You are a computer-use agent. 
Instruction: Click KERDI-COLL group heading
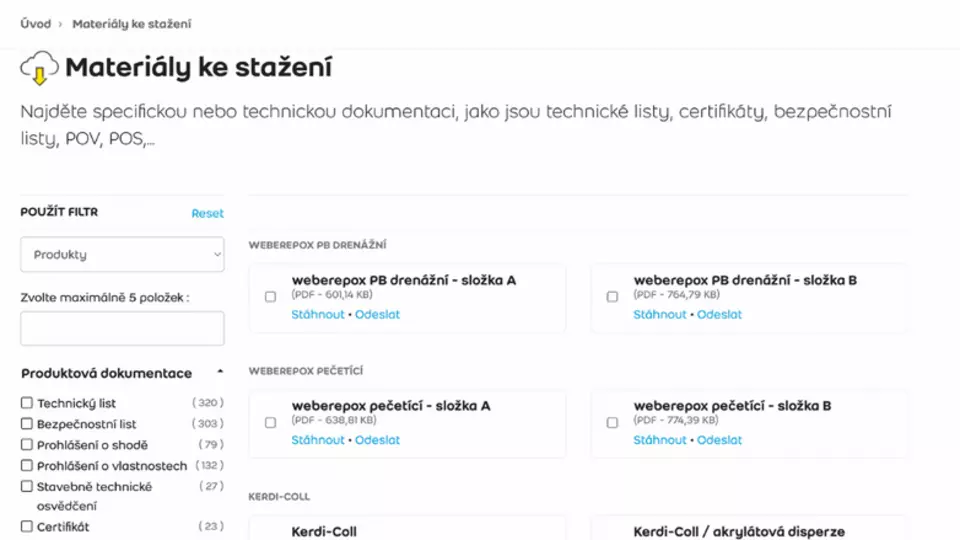[x=279, y=497]
